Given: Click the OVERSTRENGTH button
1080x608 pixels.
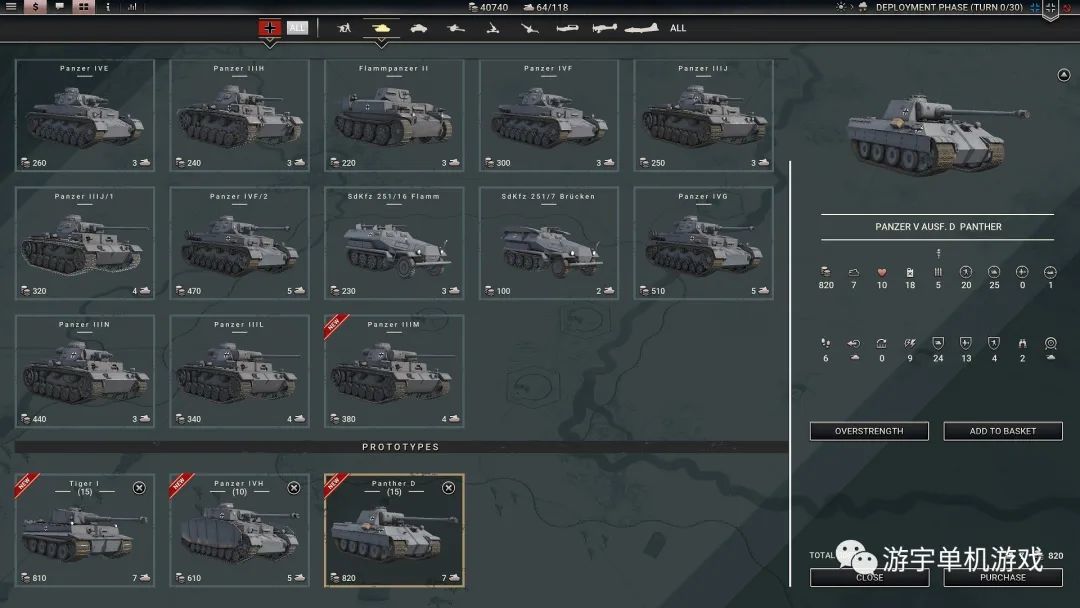Looking at the screenshot, I should pyautogui.click(x=869, y=431).
